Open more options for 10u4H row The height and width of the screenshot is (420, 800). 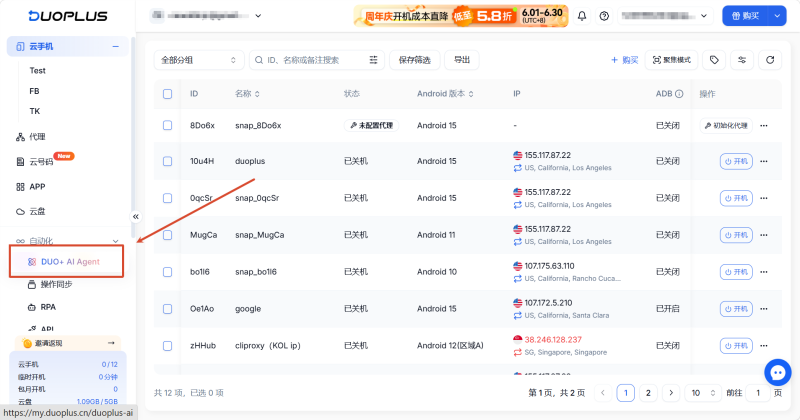pyautogui.click(x=764, y=161)
